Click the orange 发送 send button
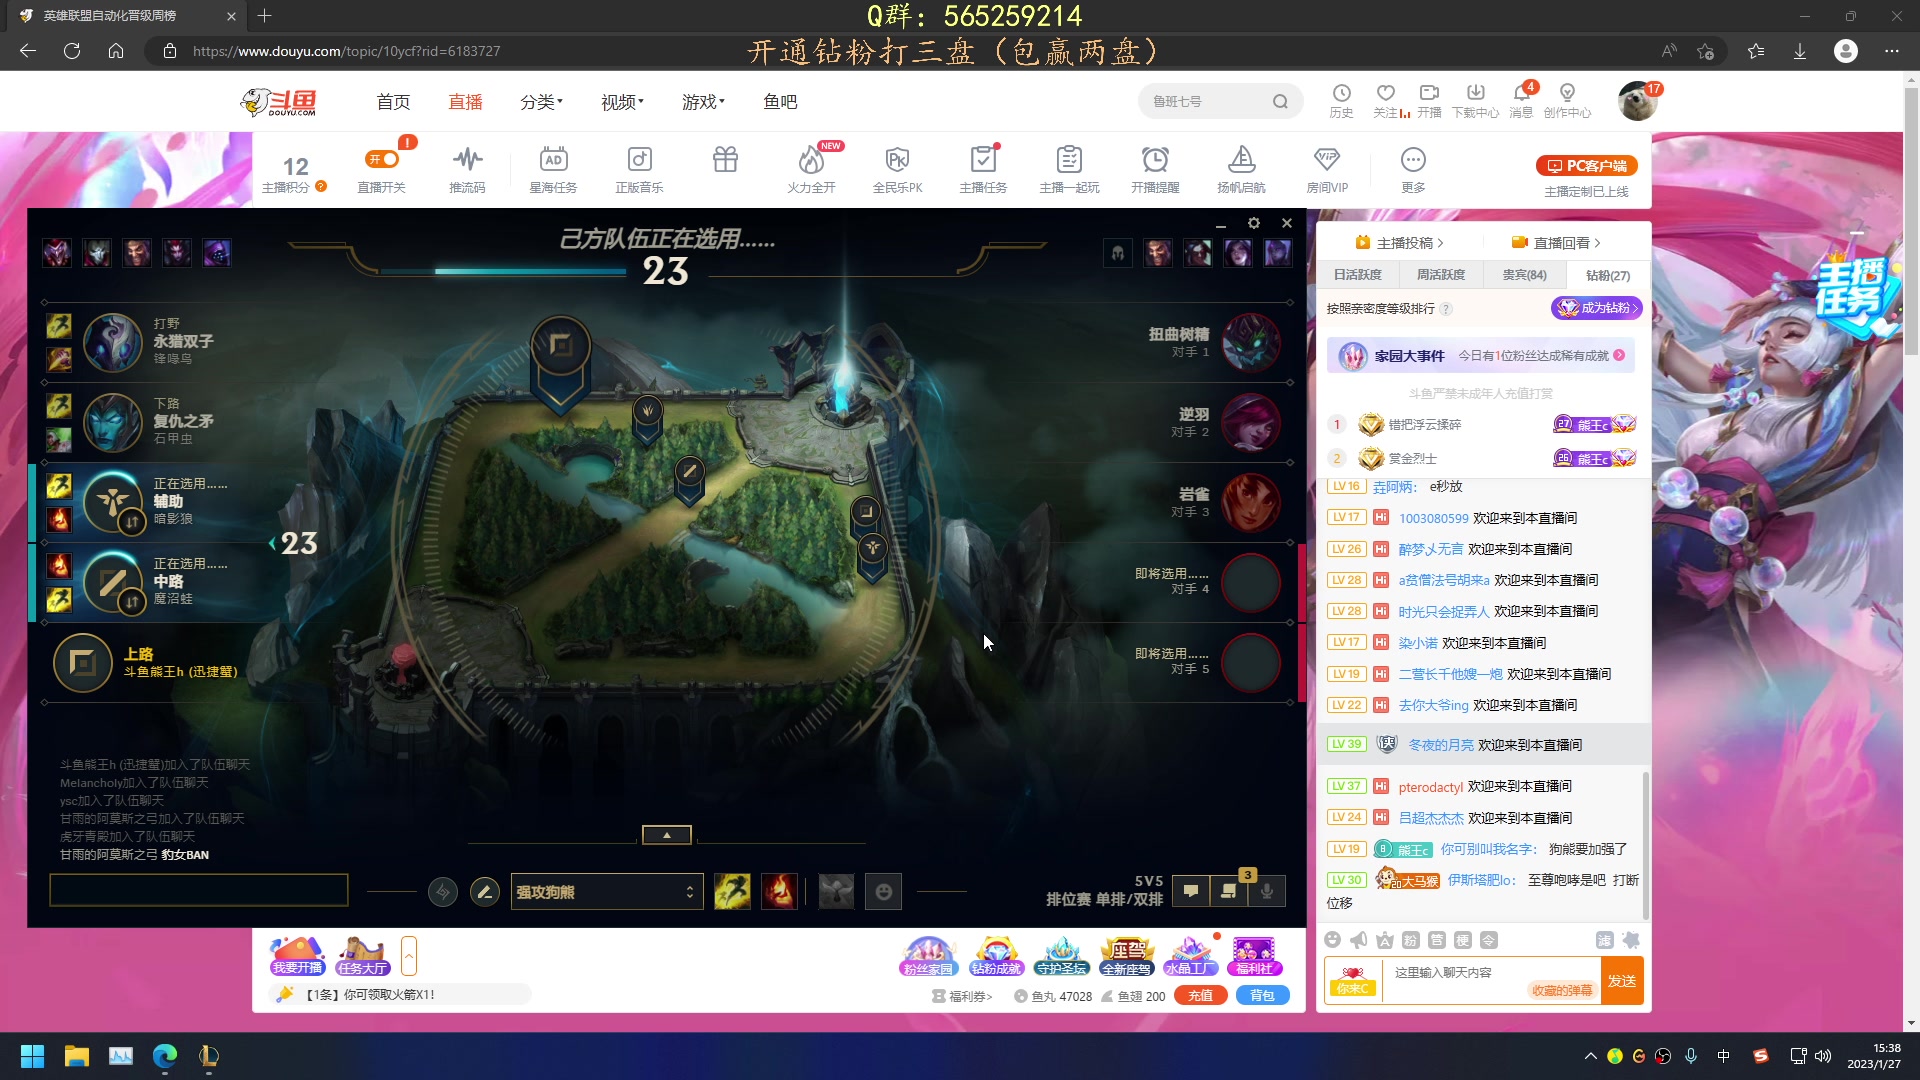This screenshot has height=1080, width=1920. pyautogui.click(x=1621, y=981)
